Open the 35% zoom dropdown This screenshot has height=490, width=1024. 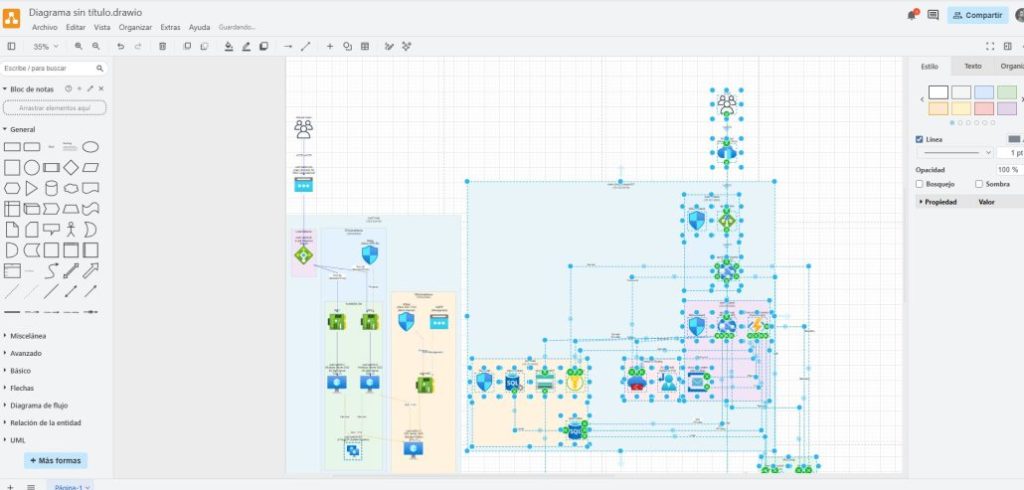tap(45, 46)
